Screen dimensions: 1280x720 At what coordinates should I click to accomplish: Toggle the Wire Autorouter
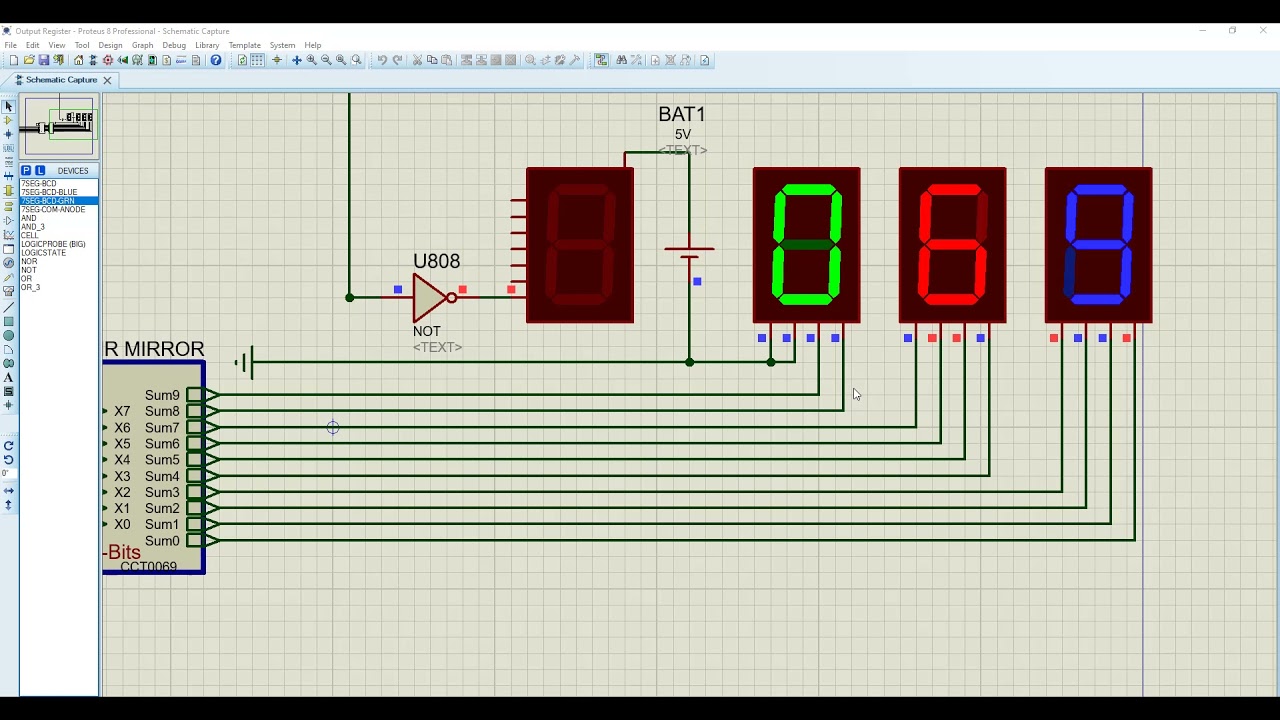point(601,60)
